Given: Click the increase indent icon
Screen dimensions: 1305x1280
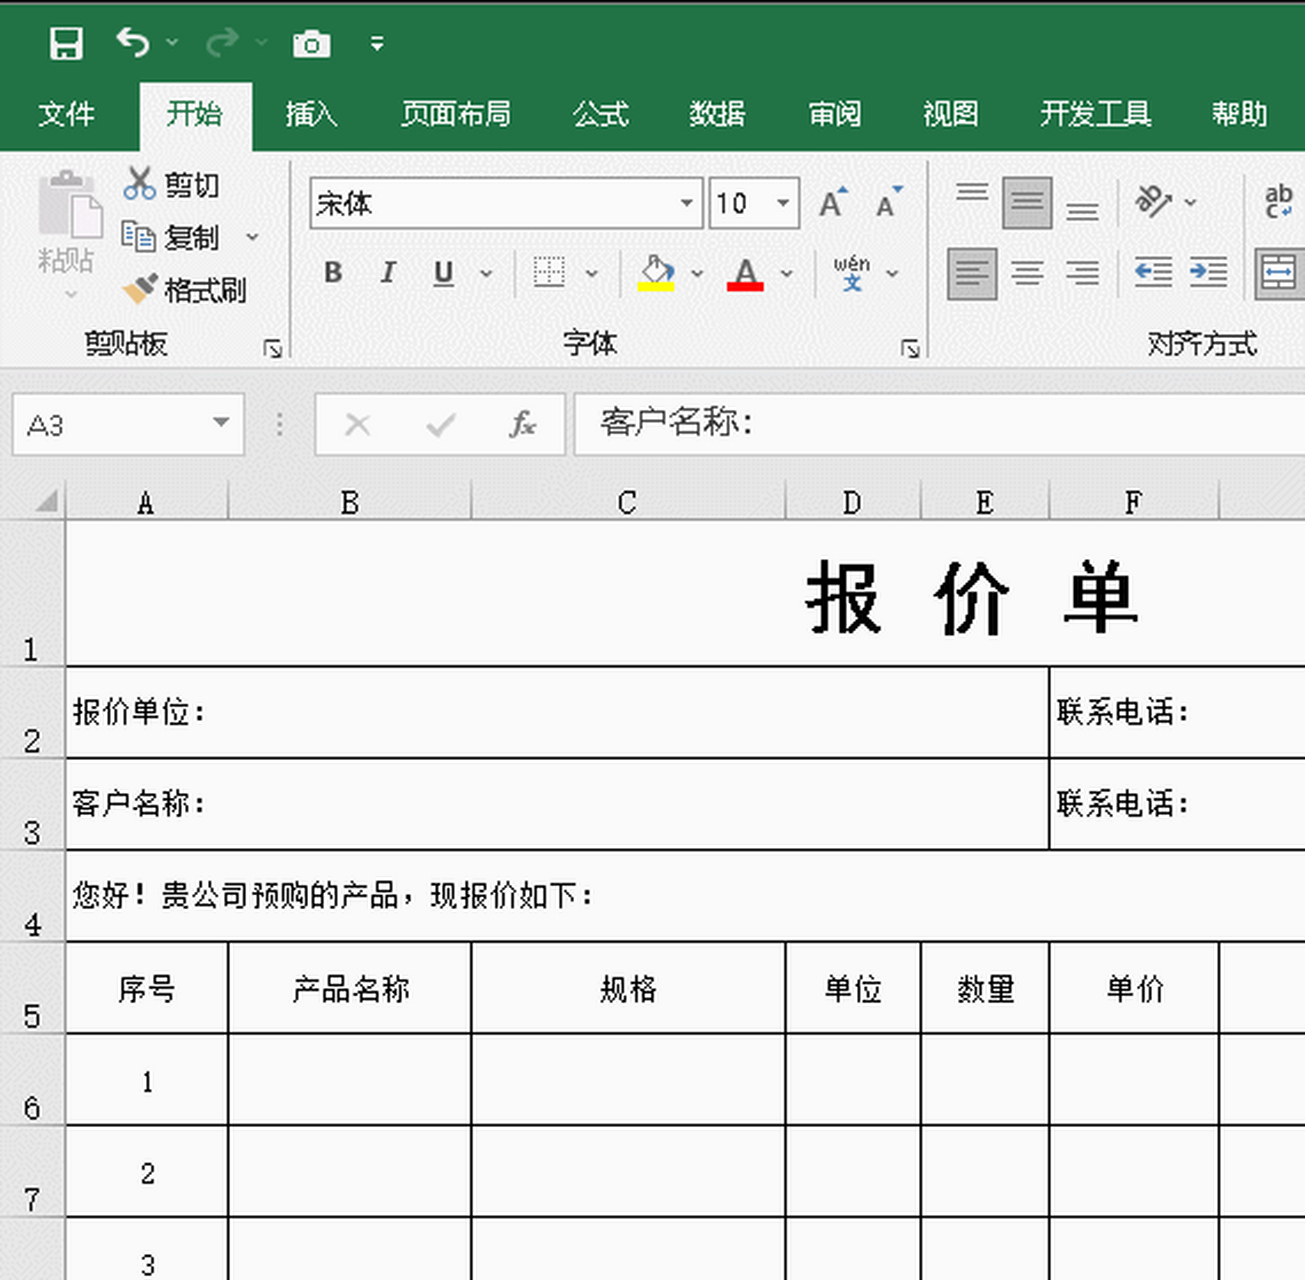Looking at the screenshot, I should point(1208,272).
